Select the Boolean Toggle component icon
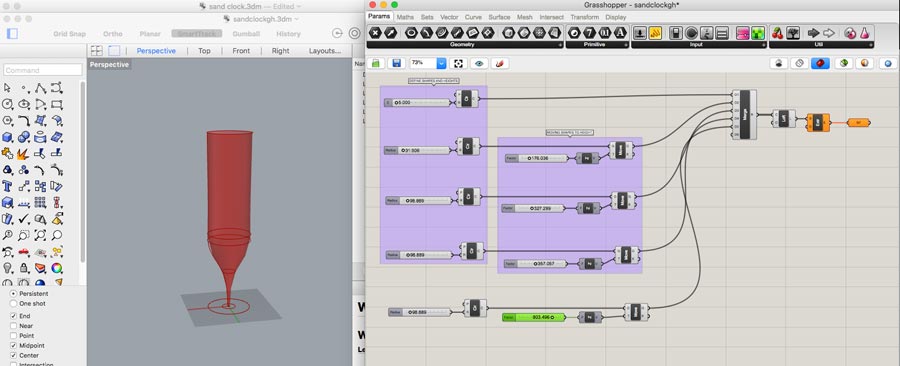 point(676,33)
